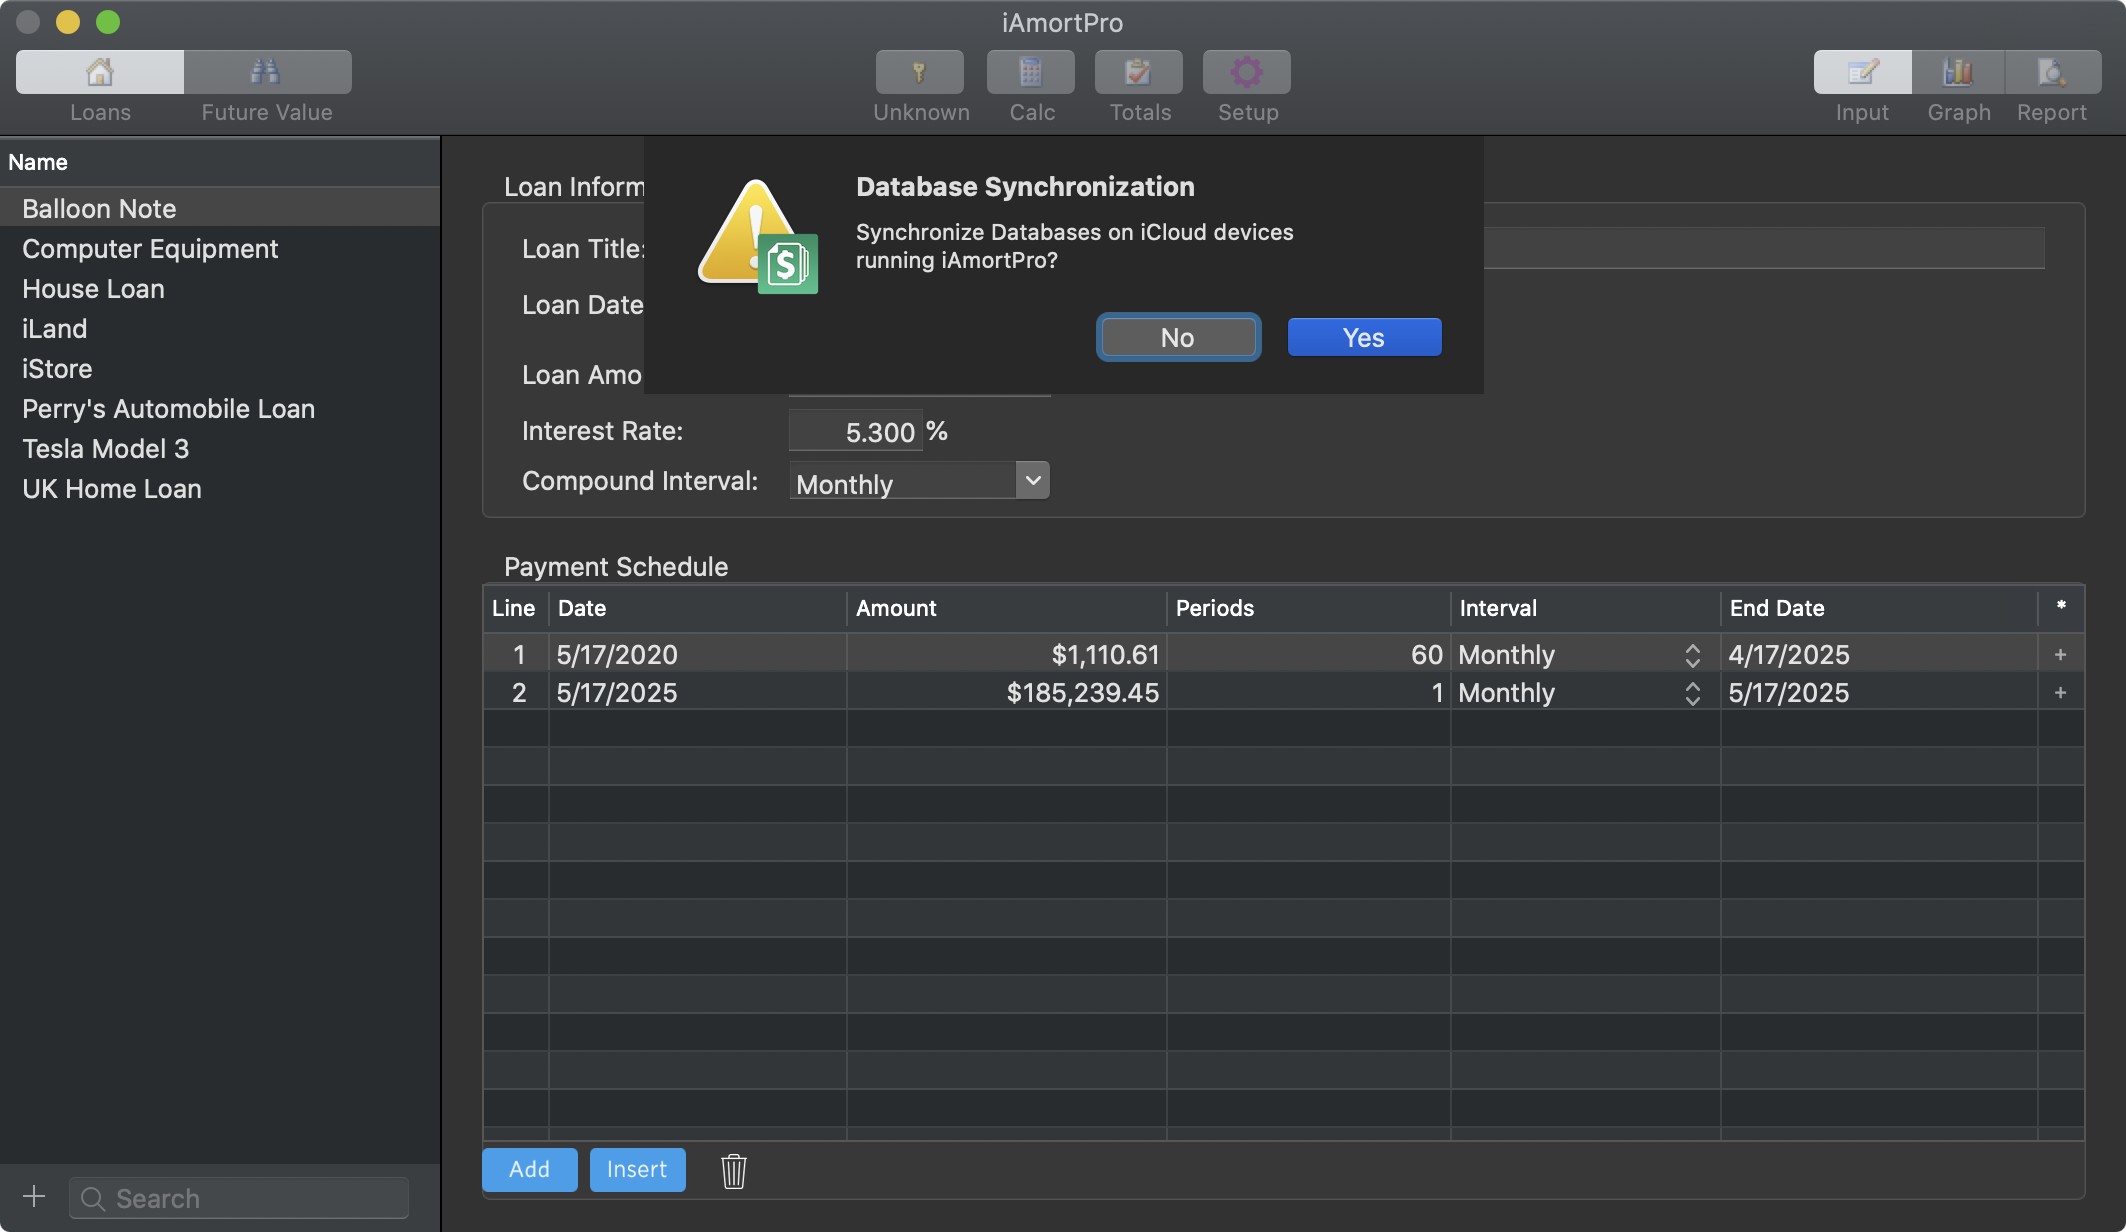Image resolution: width=2126 pixels, height=1232 pixels.
Task: Expand the Compound Interval dropdown
Action: click(1033, 481)
